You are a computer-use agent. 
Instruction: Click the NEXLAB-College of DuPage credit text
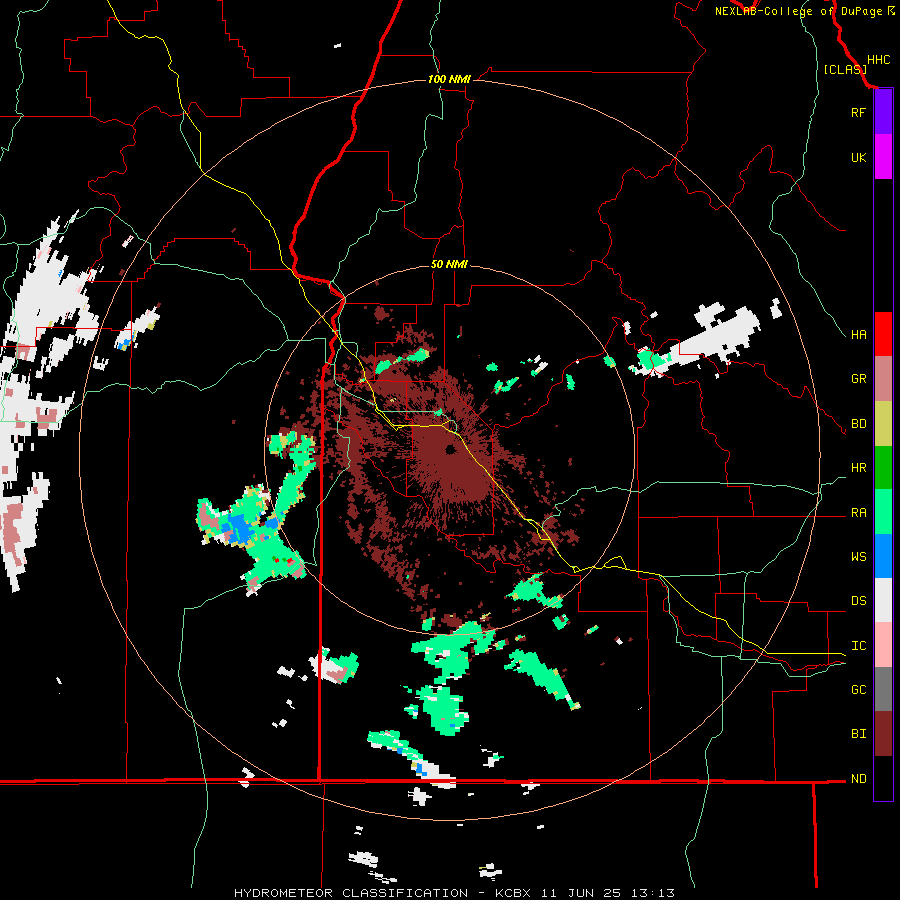pos(798,11)
